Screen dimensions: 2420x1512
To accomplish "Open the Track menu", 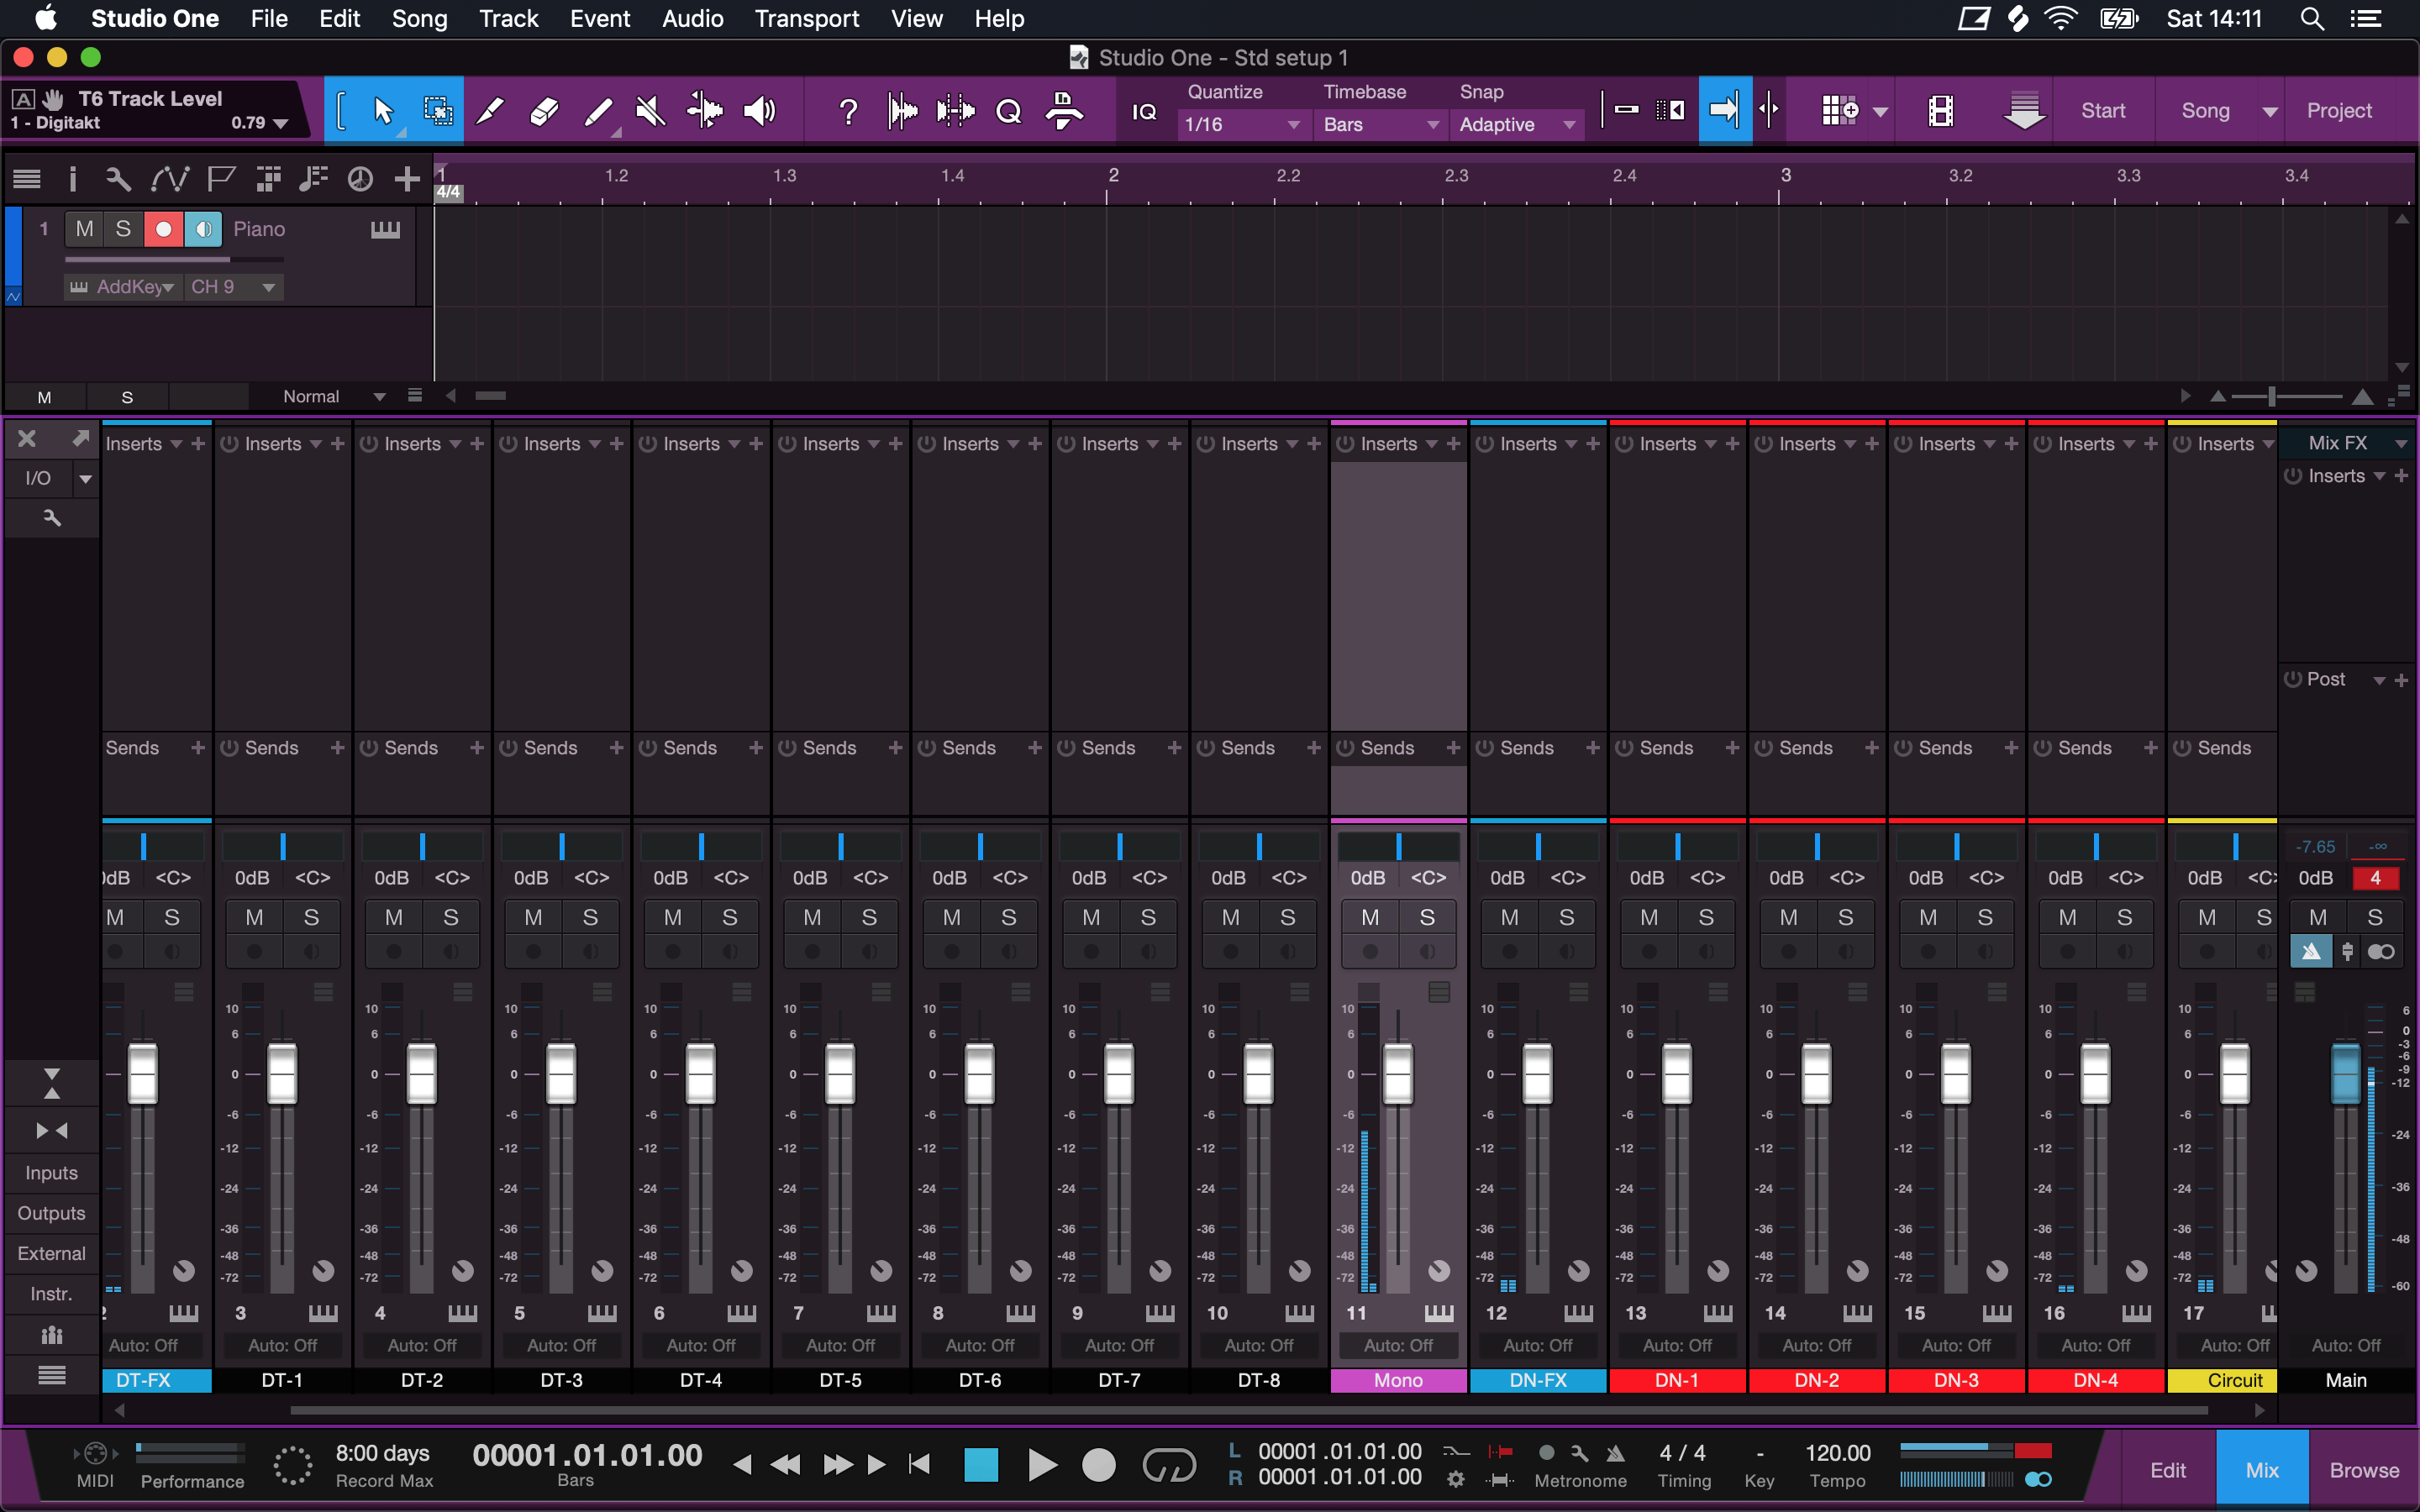I will pos(508,19).
